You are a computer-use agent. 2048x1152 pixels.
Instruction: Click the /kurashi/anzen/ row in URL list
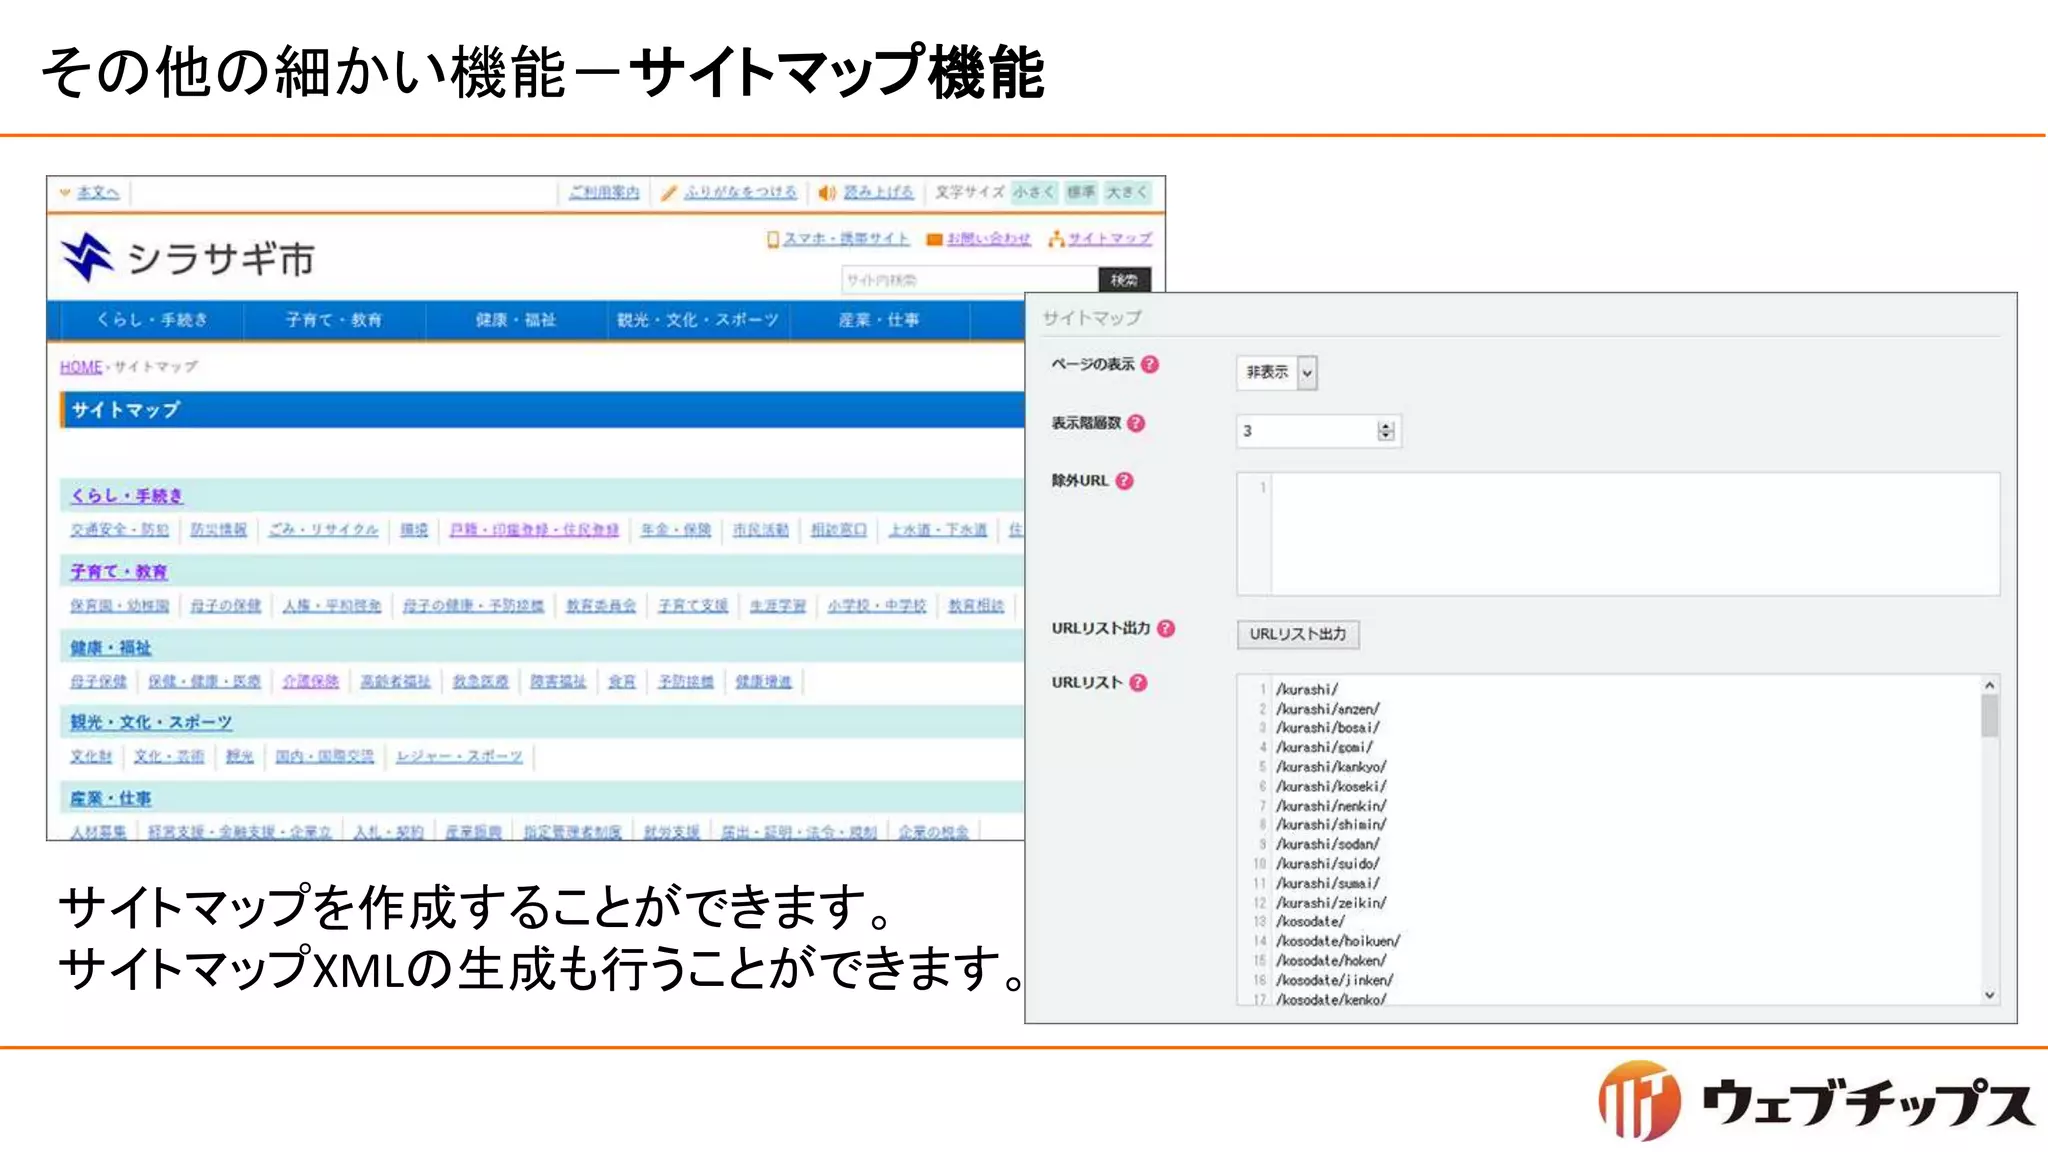1327,709
